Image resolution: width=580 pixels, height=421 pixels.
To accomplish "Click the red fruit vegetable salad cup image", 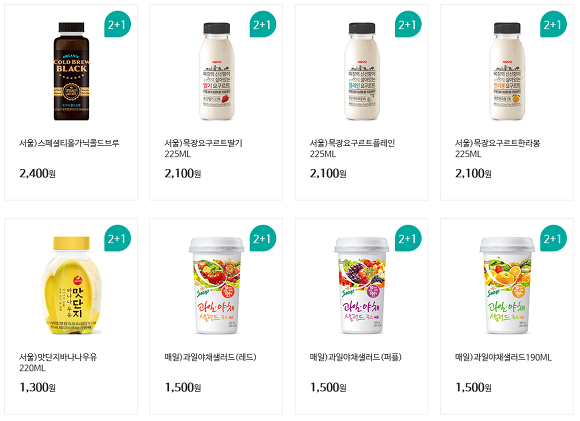I will tap(217, 285).
